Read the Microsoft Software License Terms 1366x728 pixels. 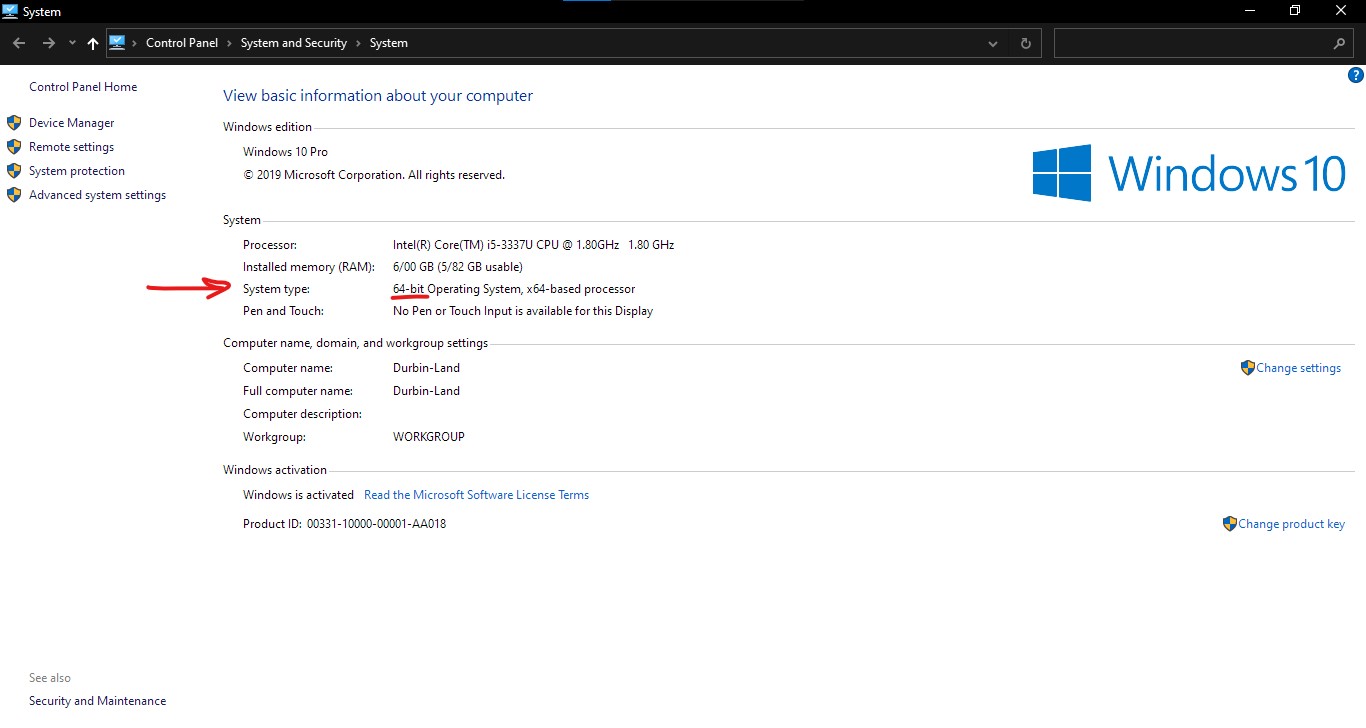(476, 495)
